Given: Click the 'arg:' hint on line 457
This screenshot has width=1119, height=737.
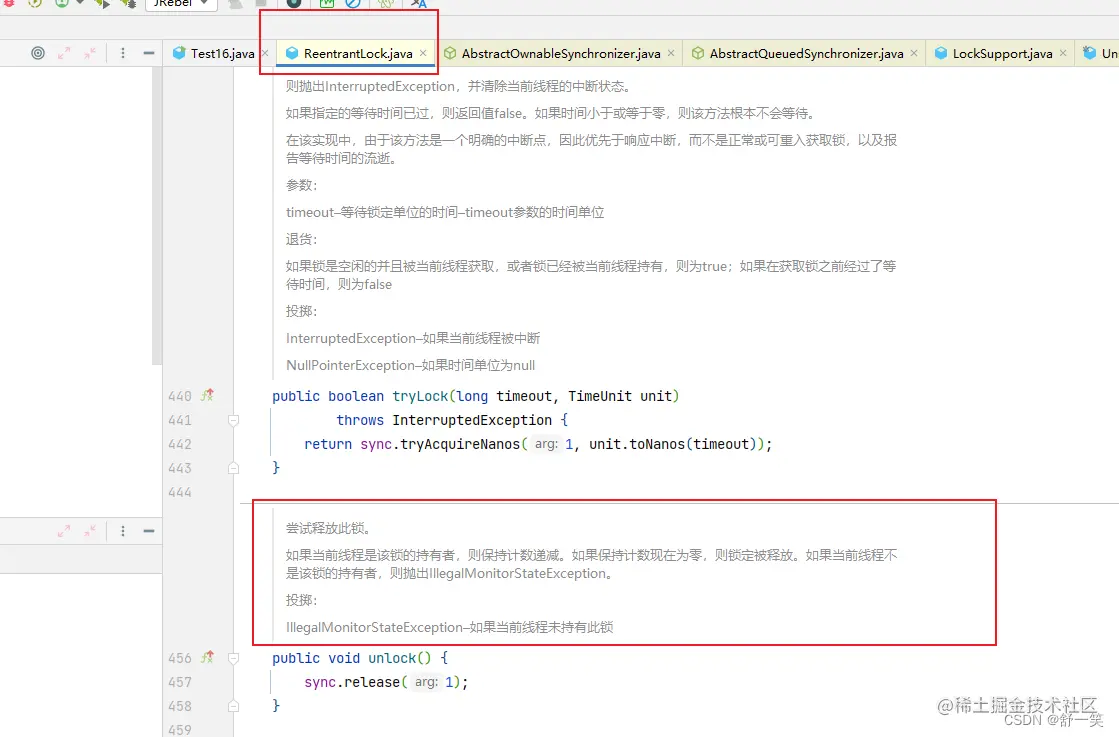Looking at the screenshot, I should point(426,682).
